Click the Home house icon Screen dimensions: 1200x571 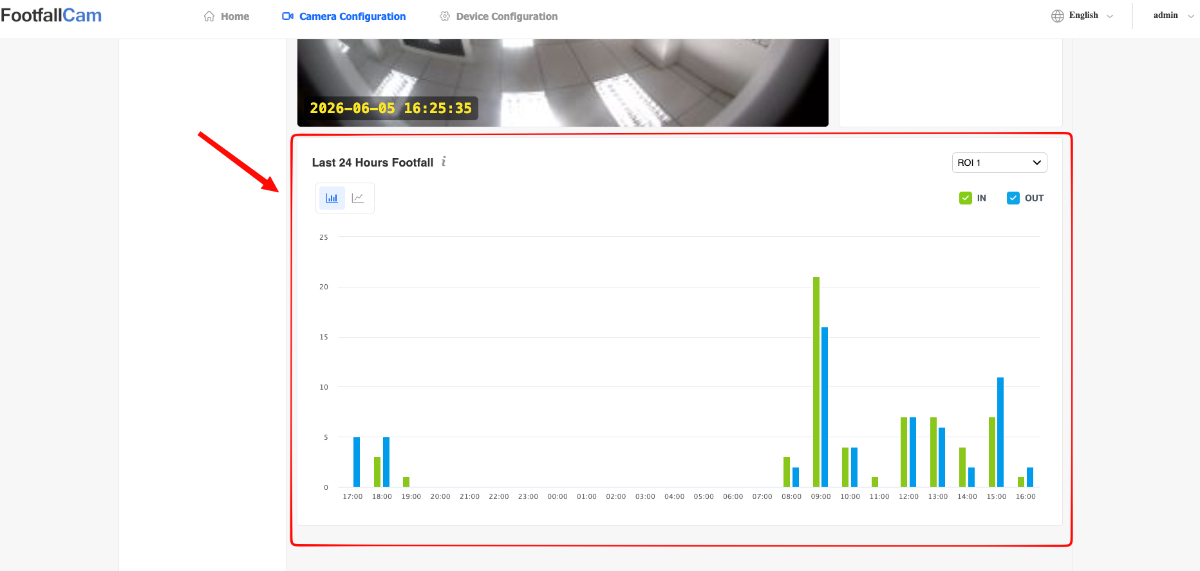coord(209,16)
